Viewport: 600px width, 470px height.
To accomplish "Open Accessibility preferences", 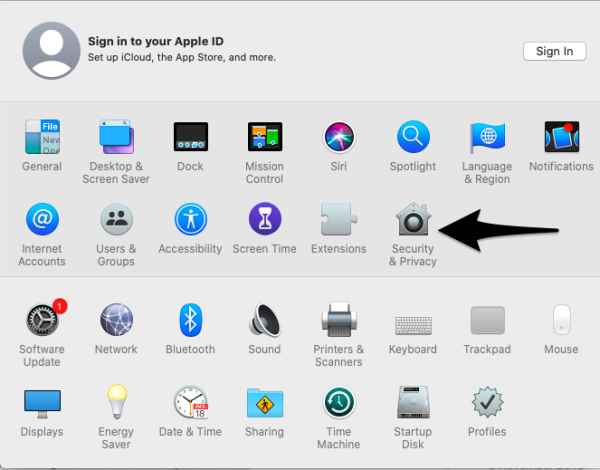I will pos(191,219).
